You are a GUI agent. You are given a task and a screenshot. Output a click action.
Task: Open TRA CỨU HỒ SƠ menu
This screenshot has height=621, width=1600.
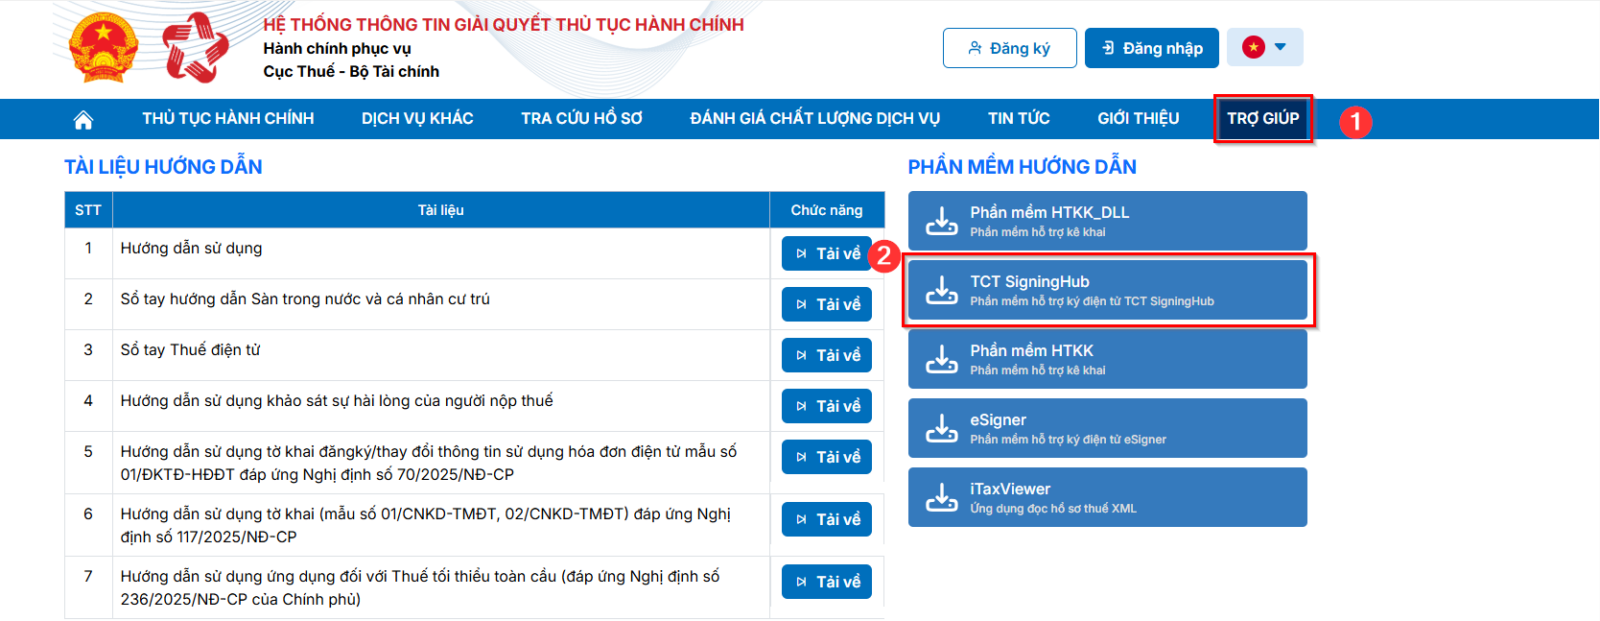pos(582,119)
